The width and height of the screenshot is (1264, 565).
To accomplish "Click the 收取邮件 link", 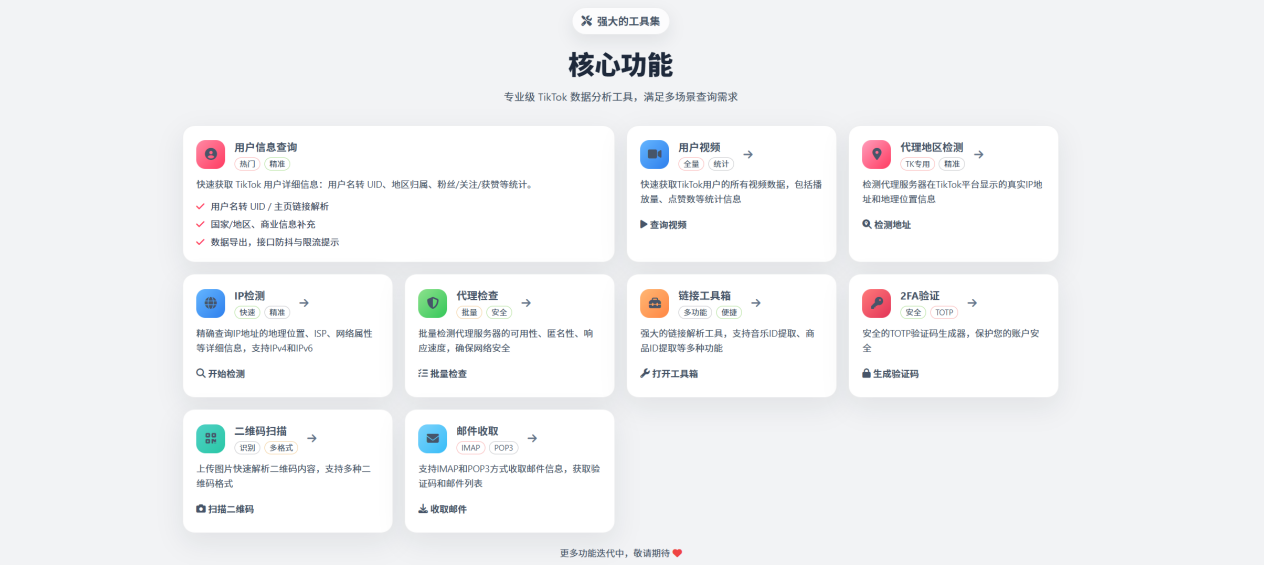I will (x=442, y=509).
